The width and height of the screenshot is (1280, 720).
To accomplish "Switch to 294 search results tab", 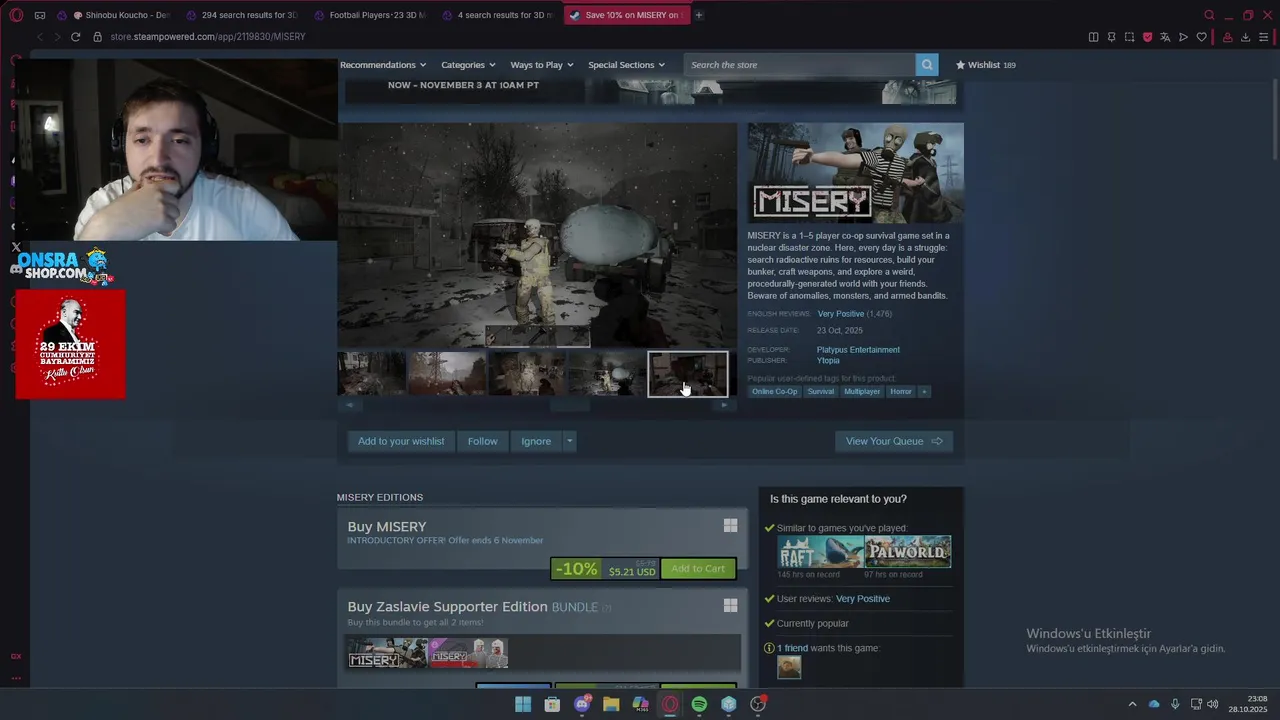I will [241, 15].
